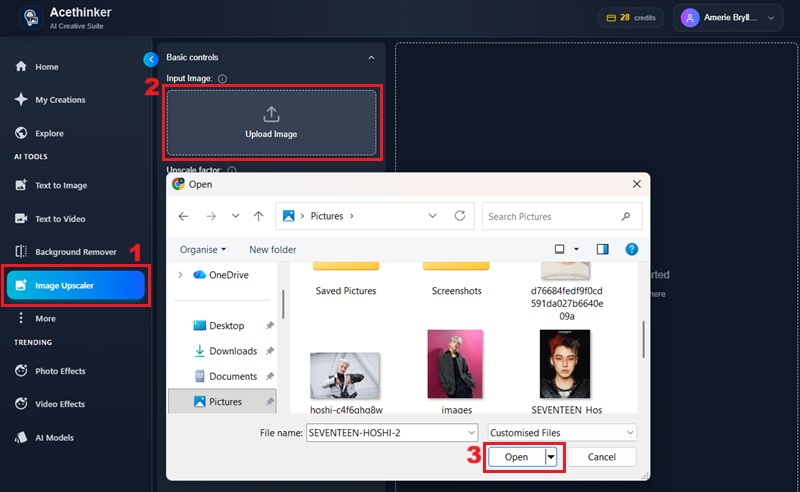Expand the OneDrive tree node
This screenshot has width=800, height=492.
coord(180,275)
